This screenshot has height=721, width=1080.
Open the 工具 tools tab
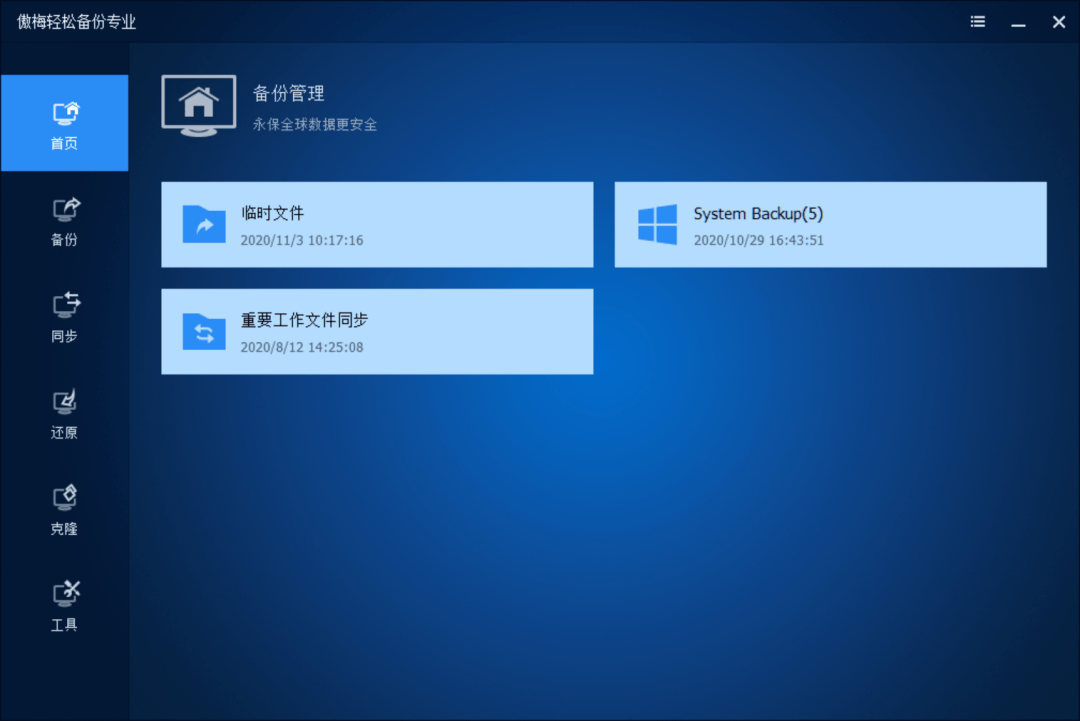[65, 607]
